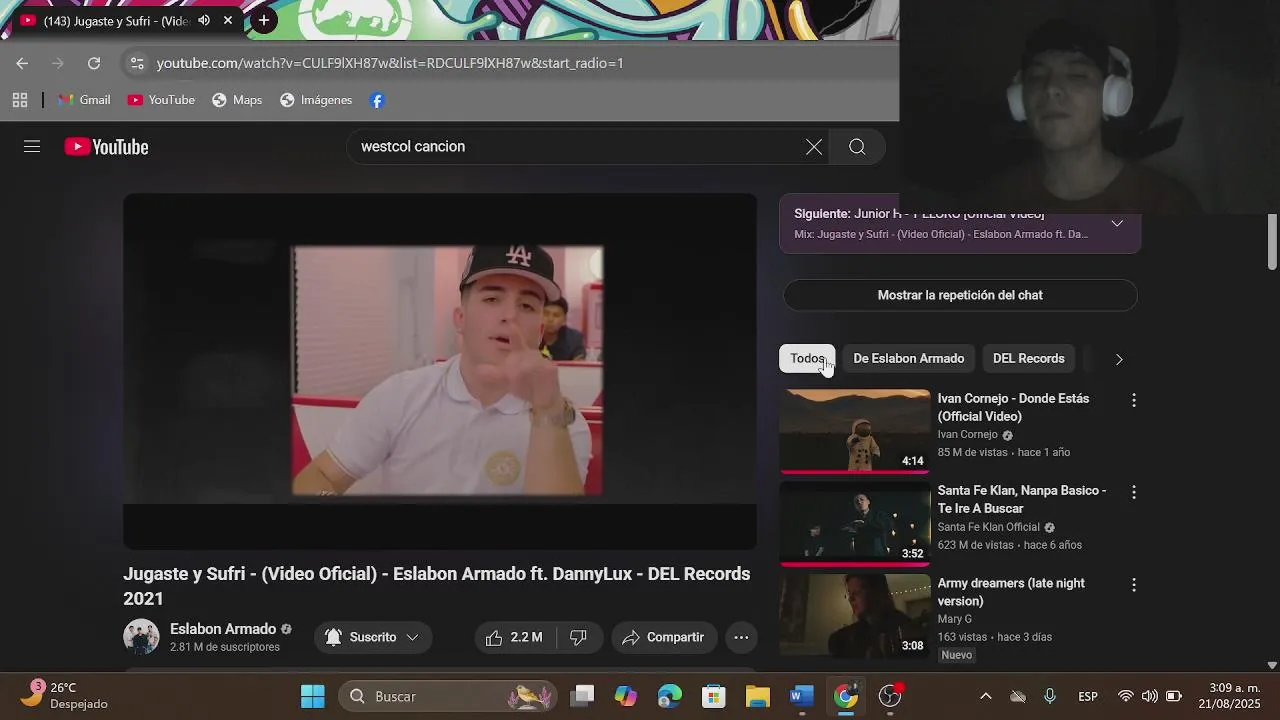The image size is (1280, 720).
Task: Go back to the previous page
Action: (22, 63)
